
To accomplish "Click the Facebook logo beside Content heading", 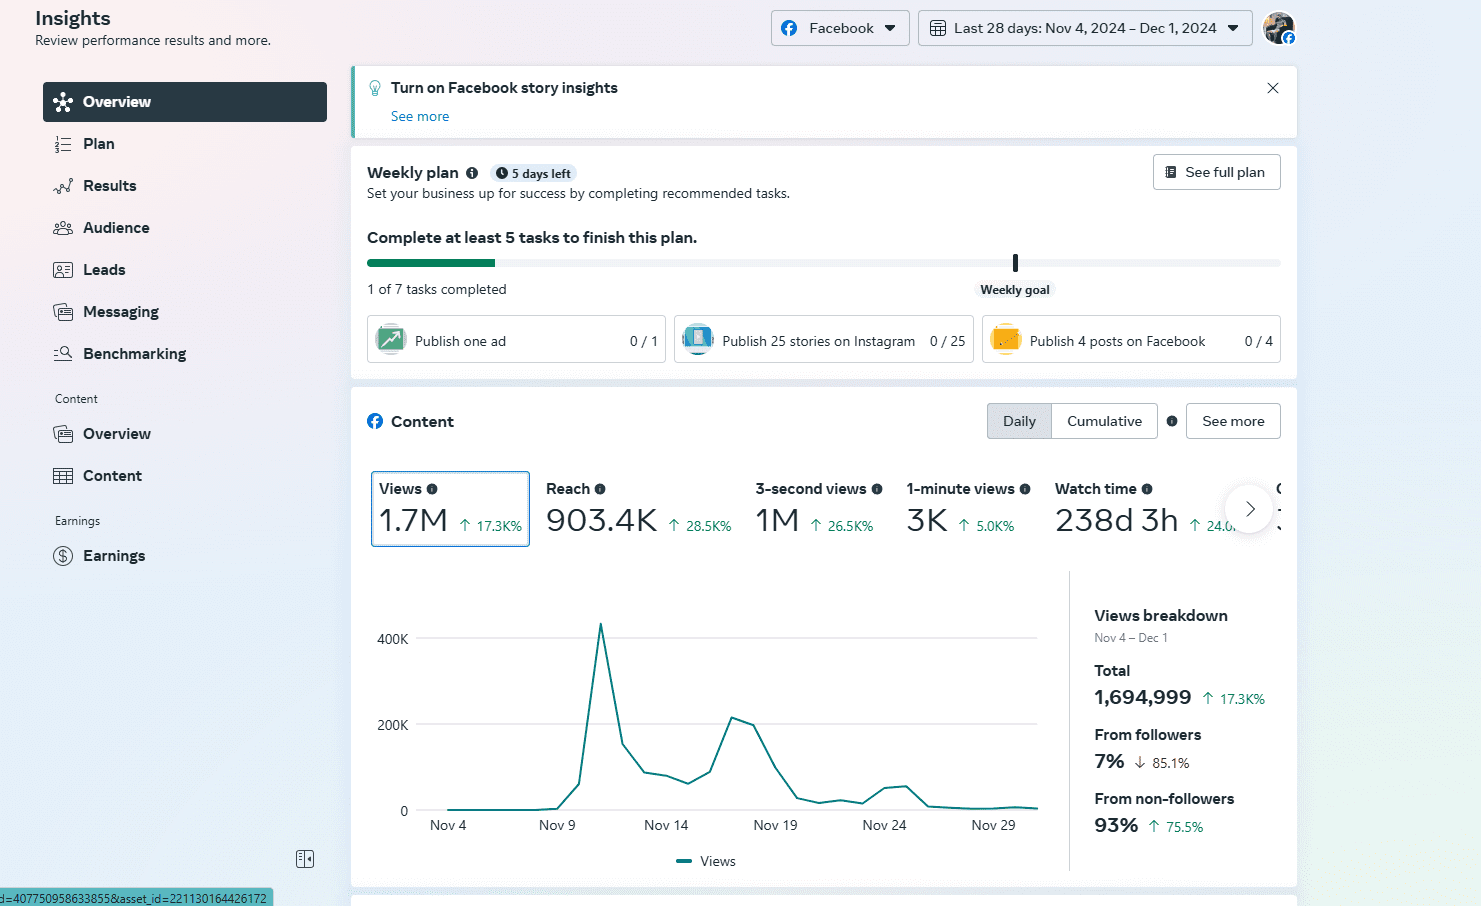I will (375, 421).
